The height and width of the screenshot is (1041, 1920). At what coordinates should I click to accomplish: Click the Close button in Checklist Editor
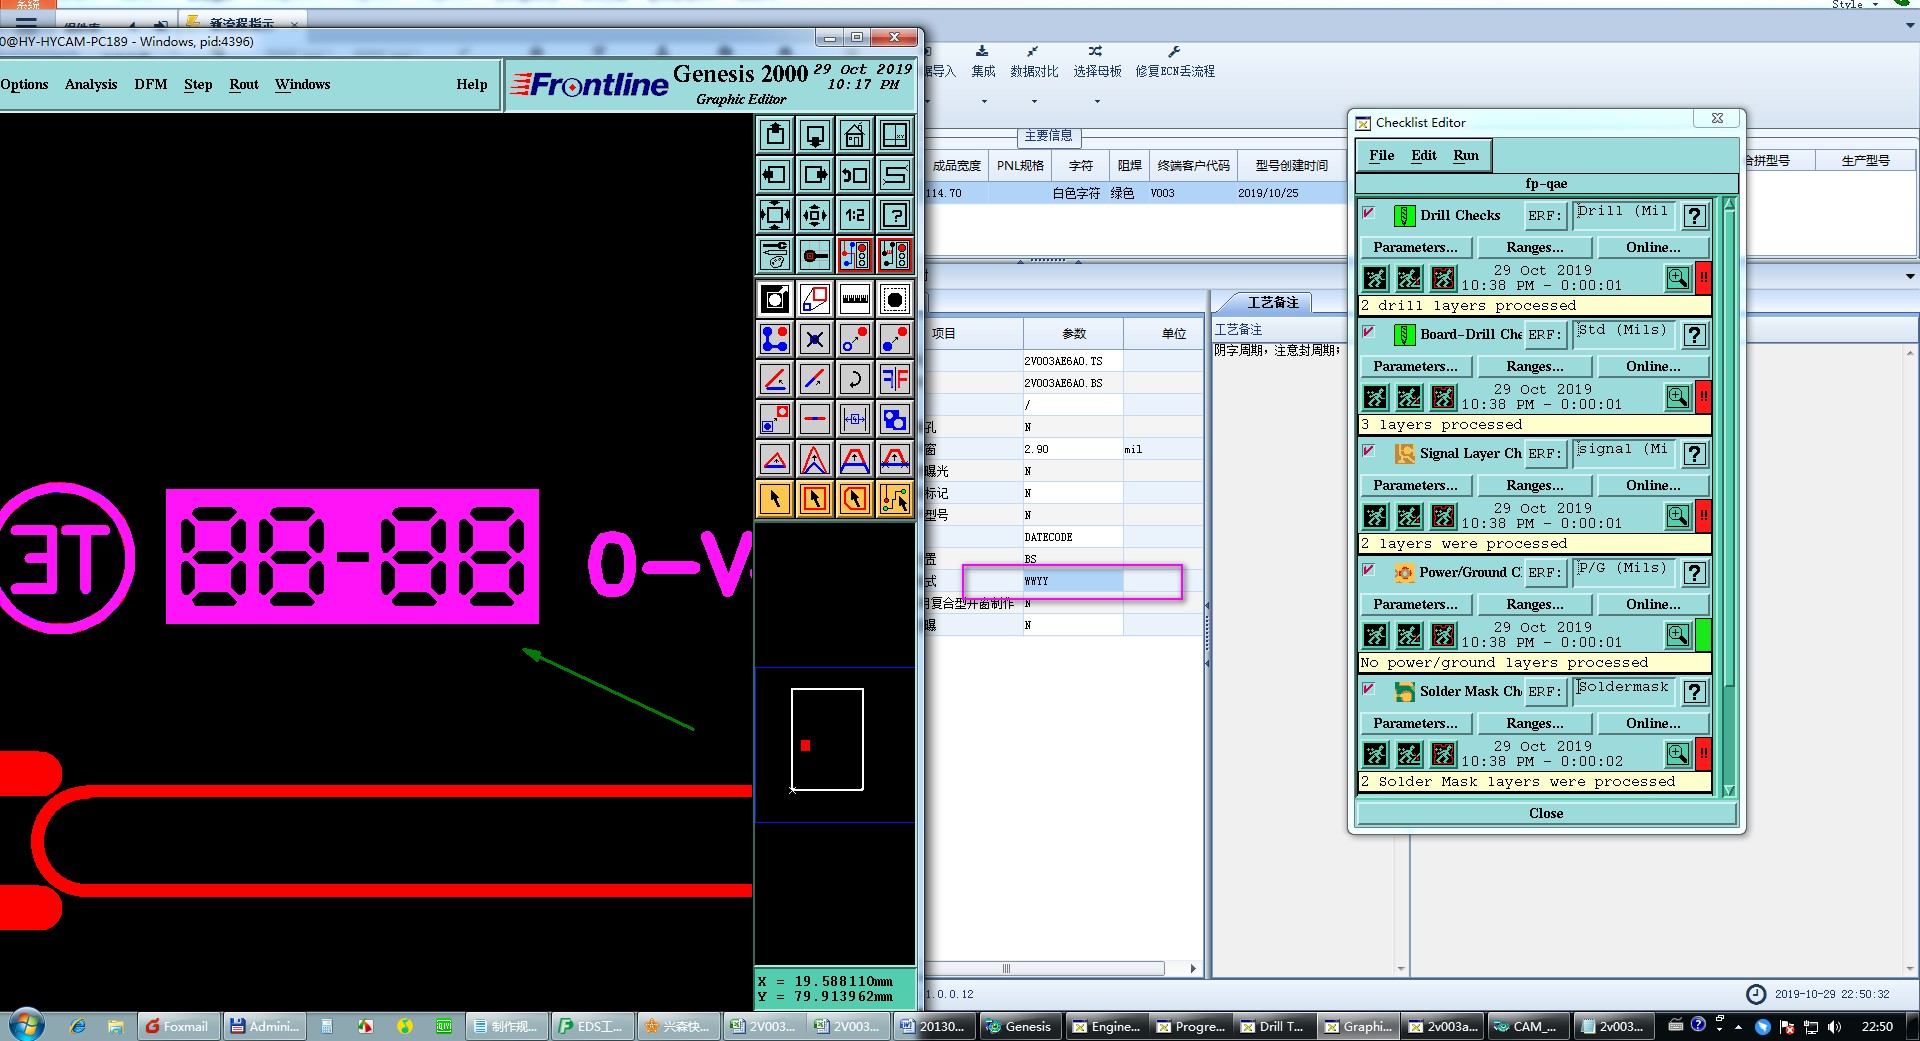click(x=1546, y=813)
